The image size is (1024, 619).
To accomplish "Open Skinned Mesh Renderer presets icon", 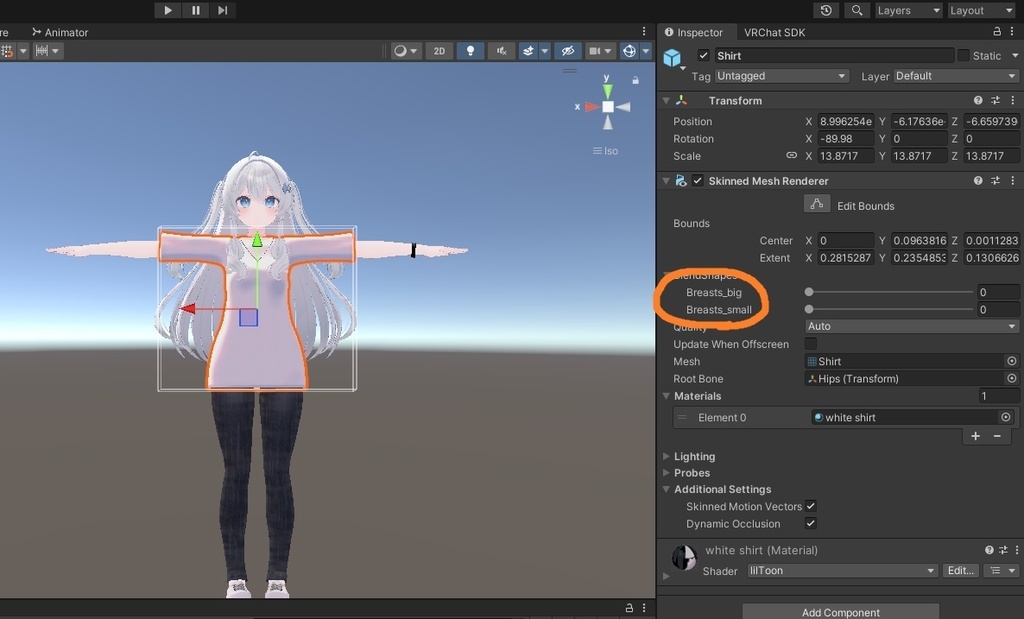I will (995, 181).
